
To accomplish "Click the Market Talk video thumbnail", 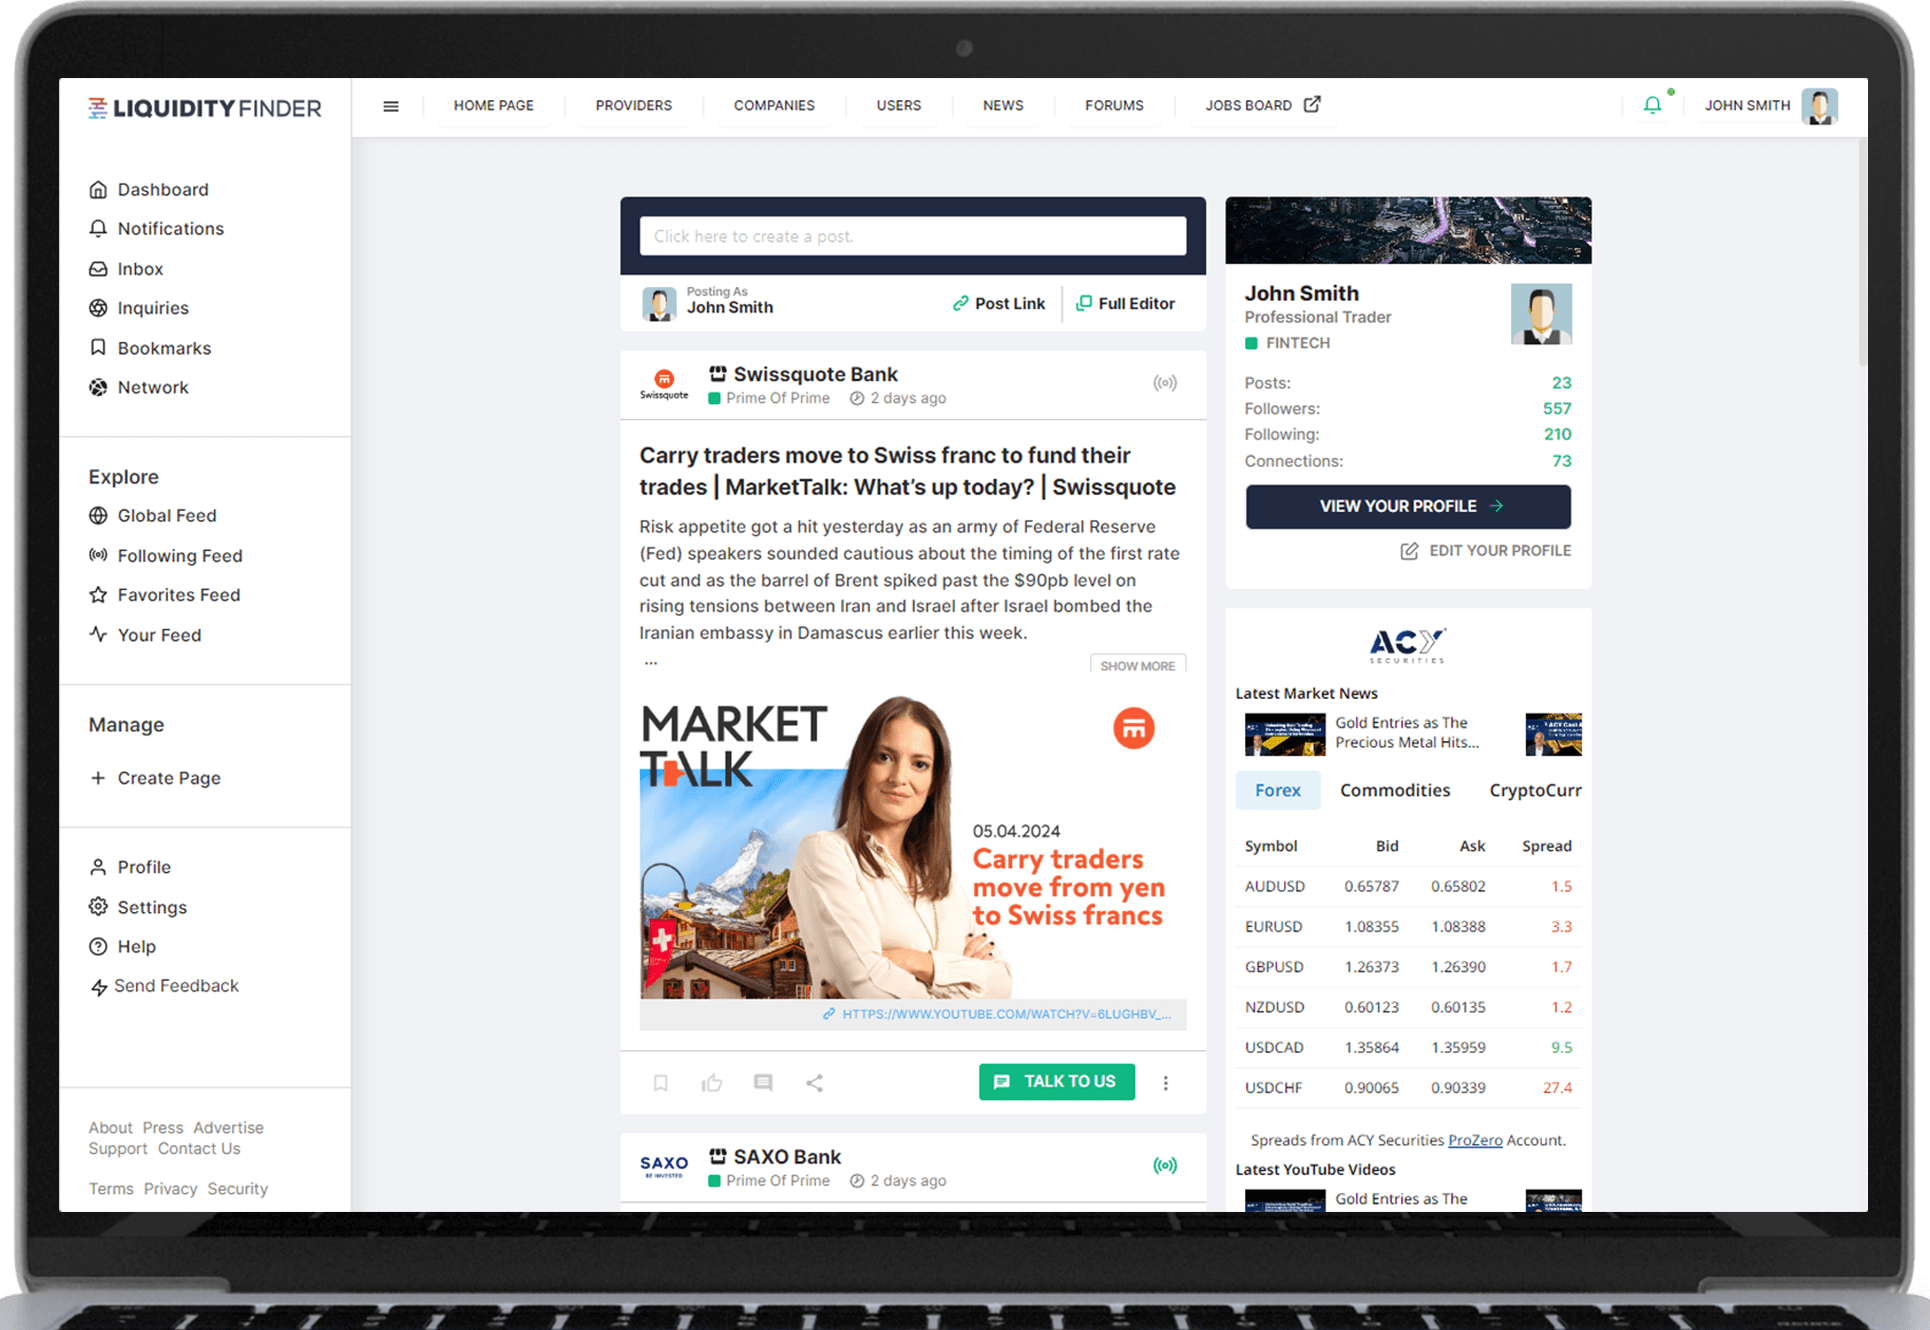I will click(913, 848).
